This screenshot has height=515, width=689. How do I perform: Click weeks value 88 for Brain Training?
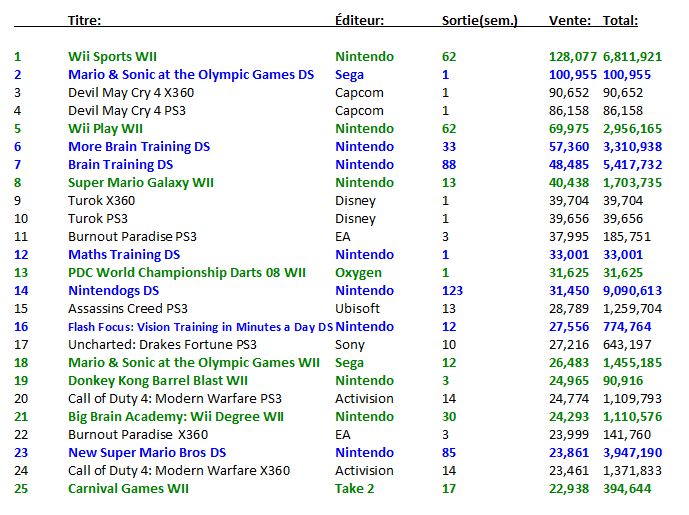pos(449,165)
